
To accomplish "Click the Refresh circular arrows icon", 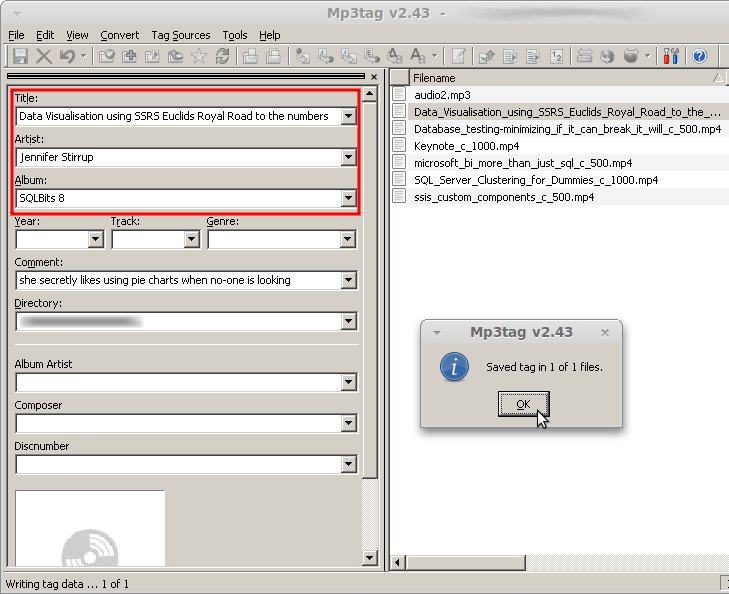I will tap(222, 56).
